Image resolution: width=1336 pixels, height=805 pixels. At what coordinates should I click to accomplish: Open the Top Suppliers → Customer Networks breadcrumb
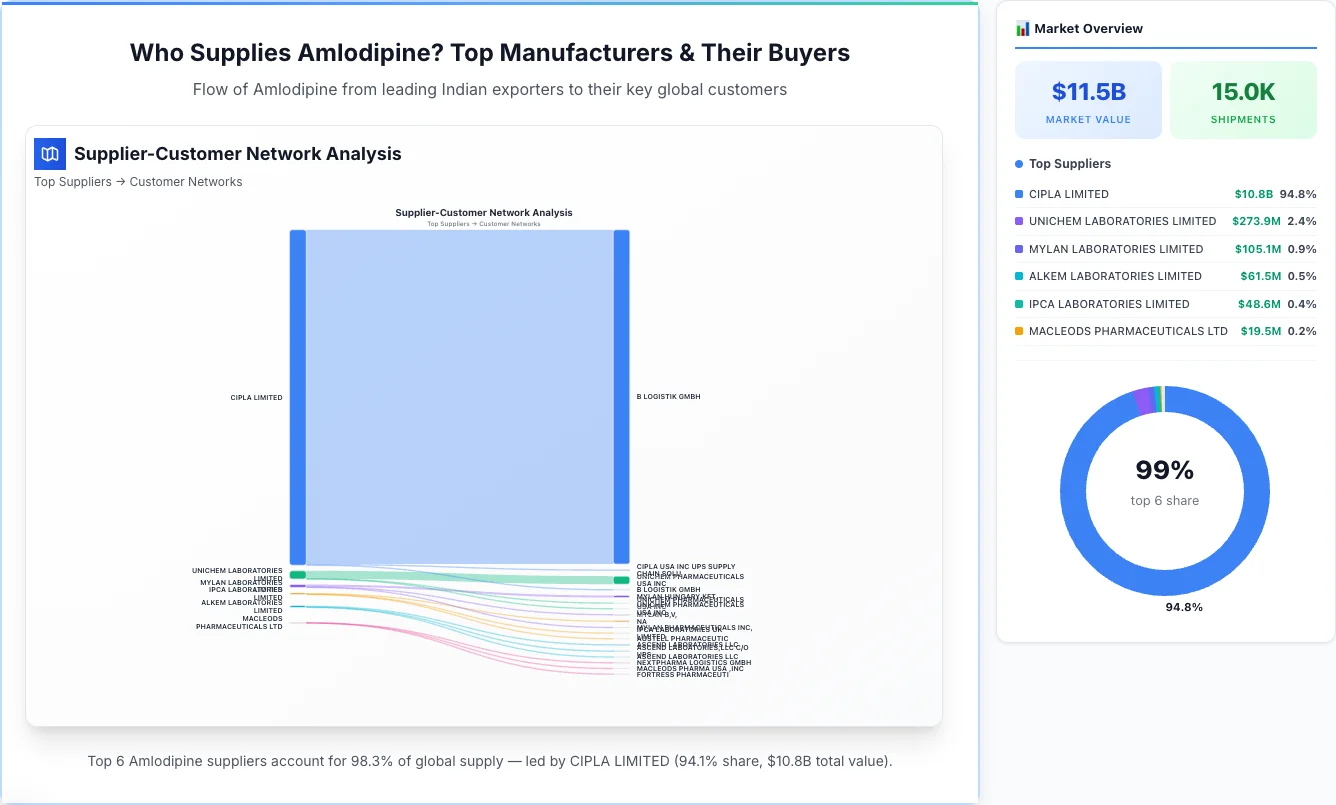tap(138, 181)
